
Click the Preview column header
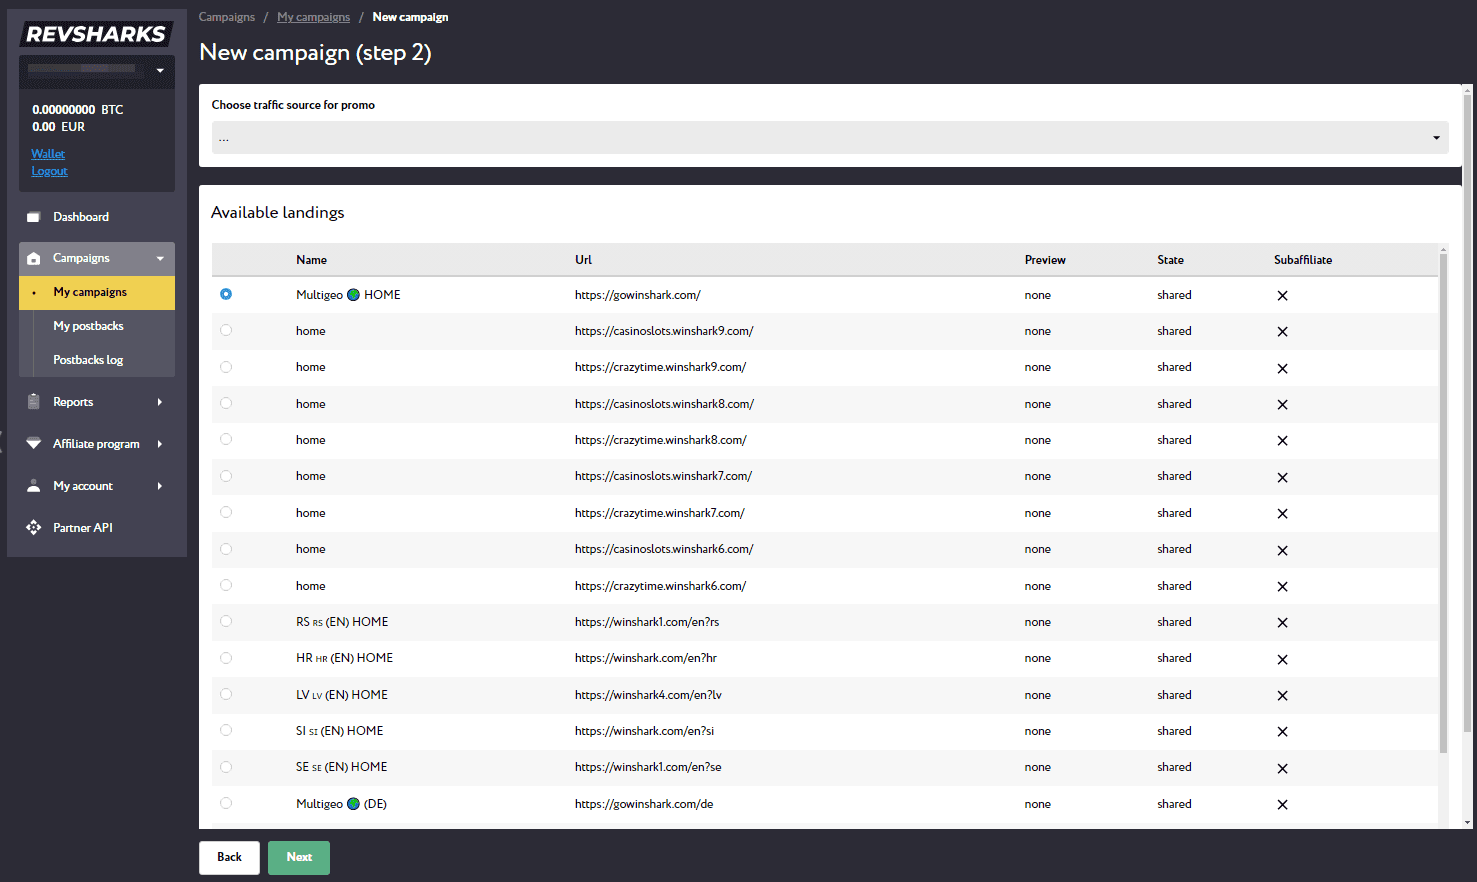(1045, 260)
